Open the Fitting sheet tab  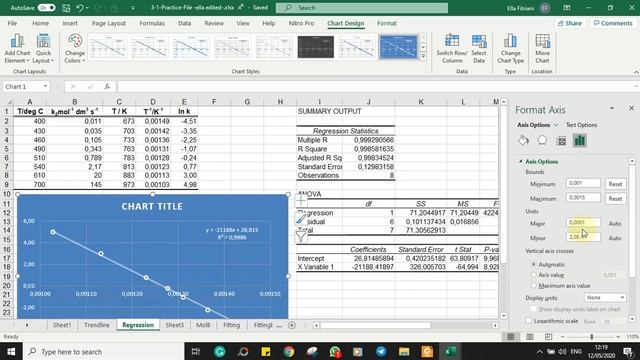pyautogui.click(x=231, y=325)
